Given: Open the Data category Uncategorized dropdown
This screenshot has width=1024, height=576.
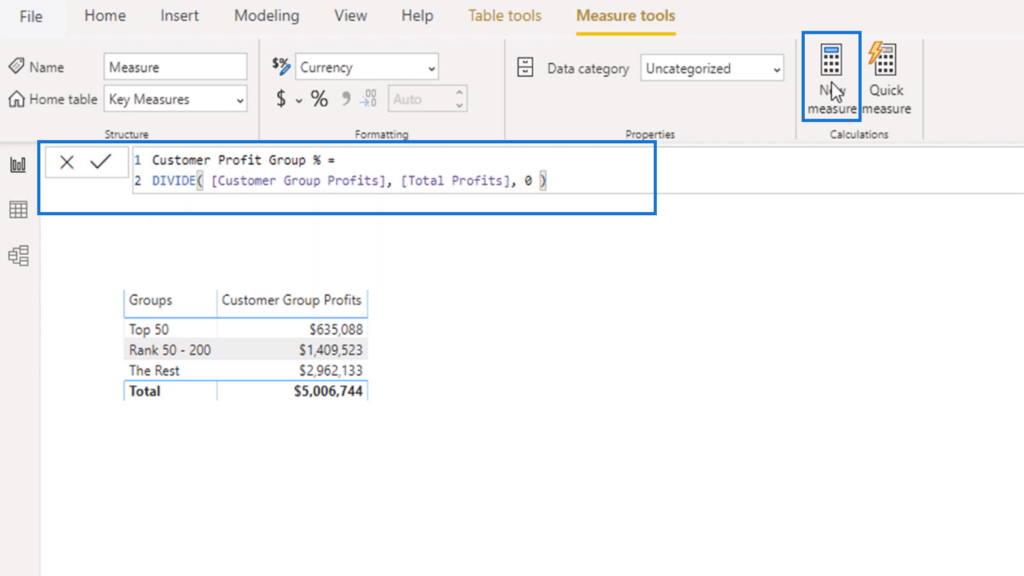Looking at the screenshot, I should point(712,68).
